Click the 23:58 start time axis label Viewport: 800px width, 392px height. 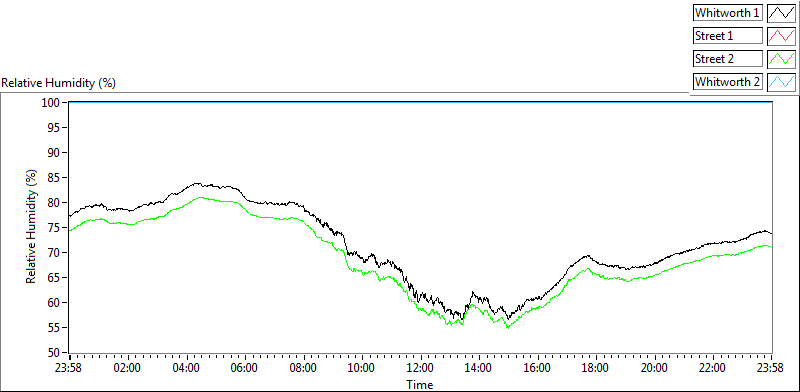pos(70,367)
